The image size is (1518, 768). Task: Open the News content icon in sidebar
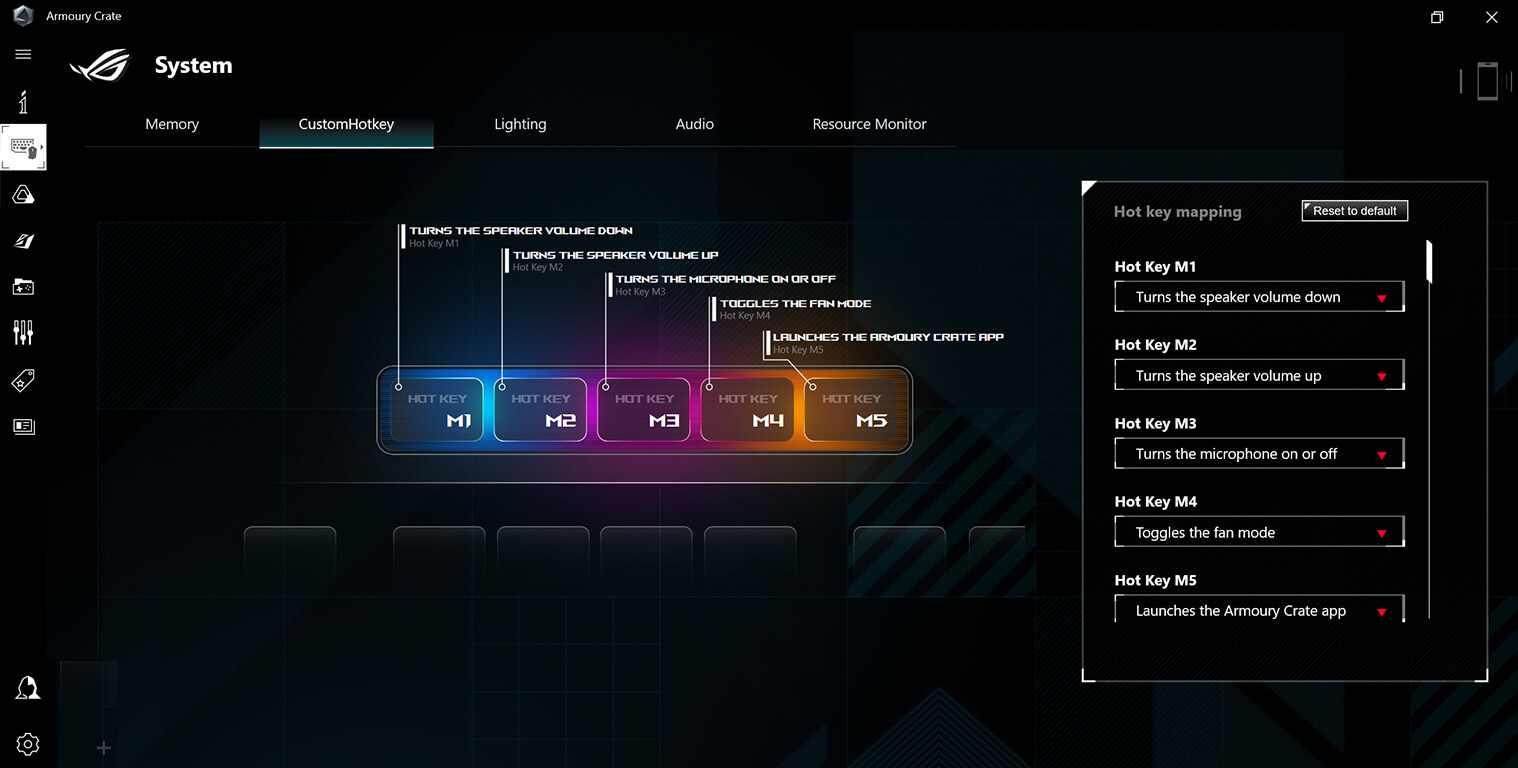click(23, 426)
